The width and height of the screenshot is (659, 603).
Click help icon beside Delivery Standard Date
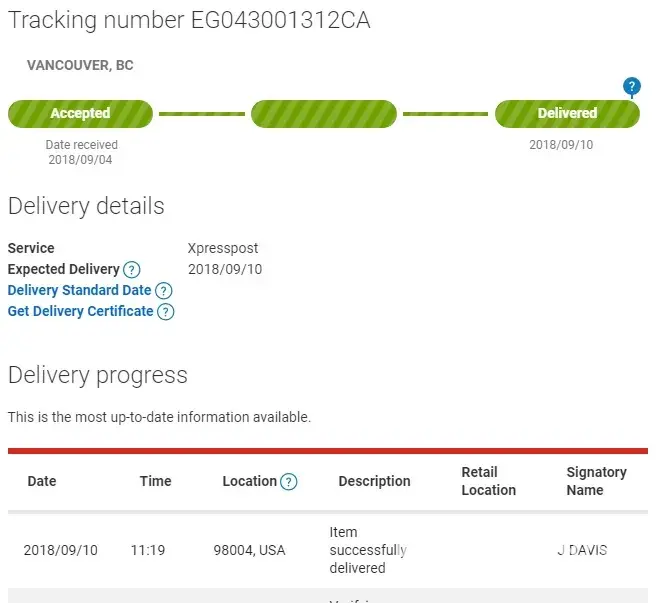pyautogui.click(x=164, y=291)
